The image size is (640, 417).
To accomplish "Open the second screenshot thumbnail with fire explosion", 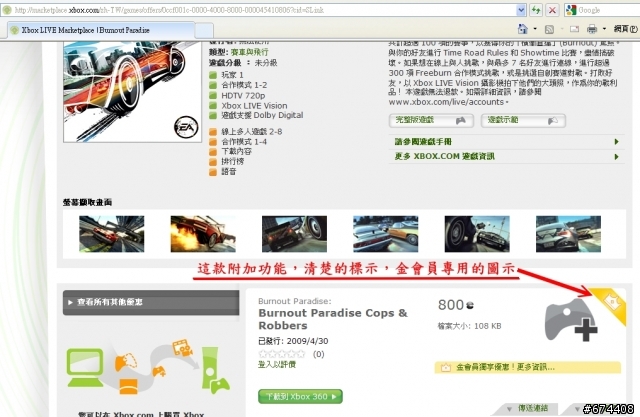I will [203, 234].
